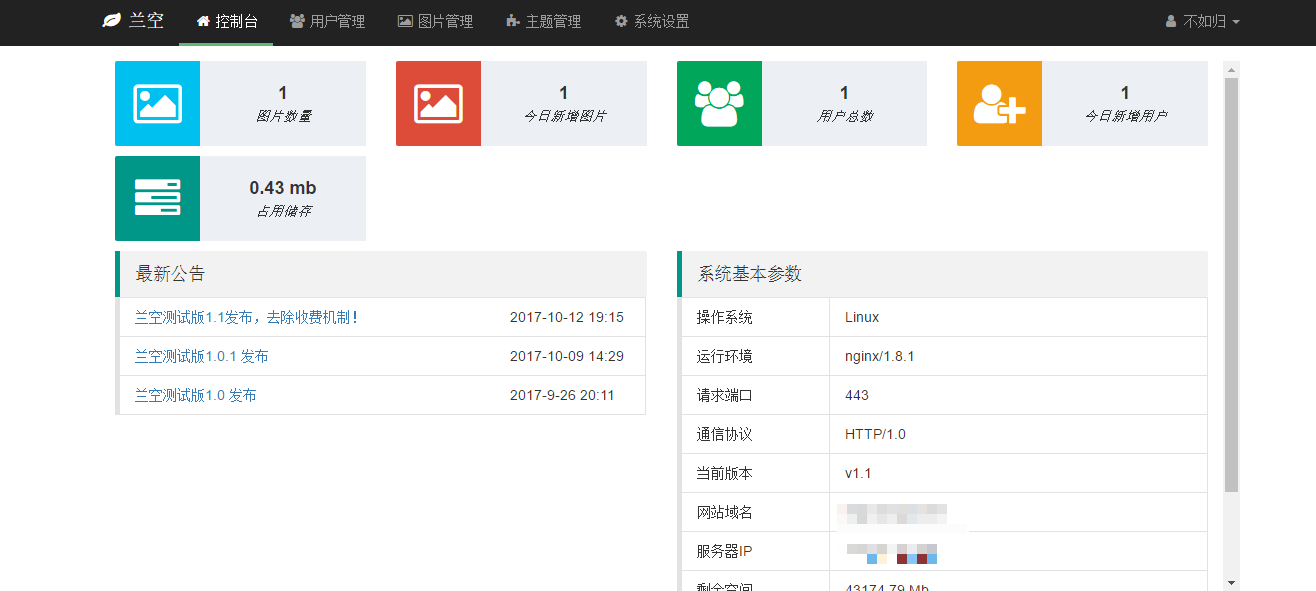The width and height of the screenshot is (1316, 591).
Task: Click the 占用储存 label
Action: click(x=283, y=211)
